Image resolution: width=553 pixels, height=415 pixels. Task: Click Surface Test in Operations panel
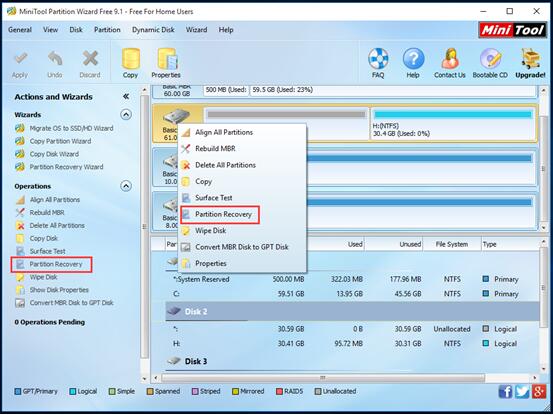pos(41,251)
